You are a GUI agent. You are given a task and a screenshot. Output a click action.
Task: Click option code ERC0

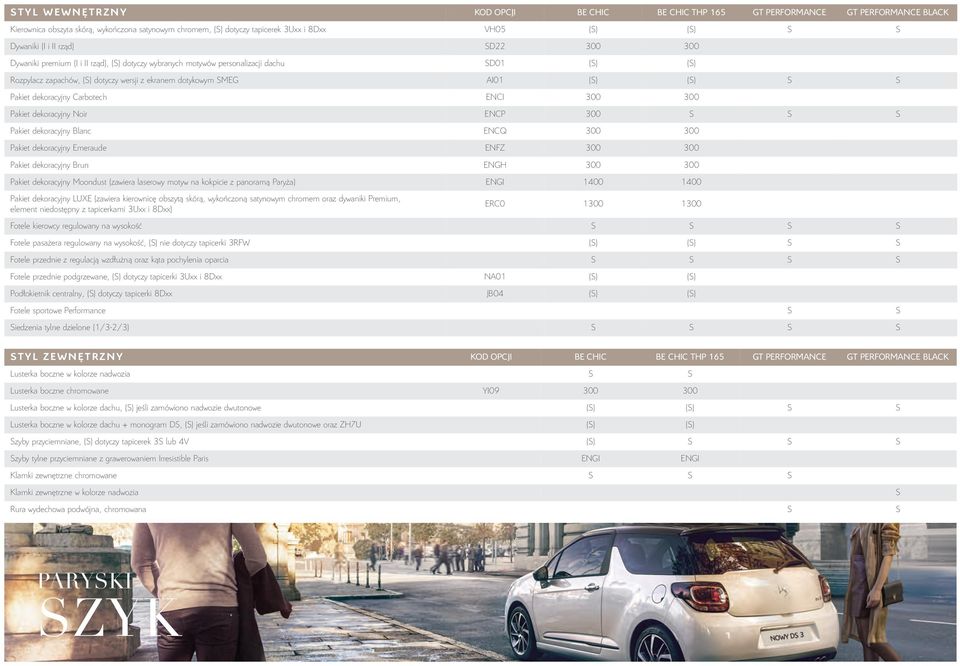click(495, 204)
